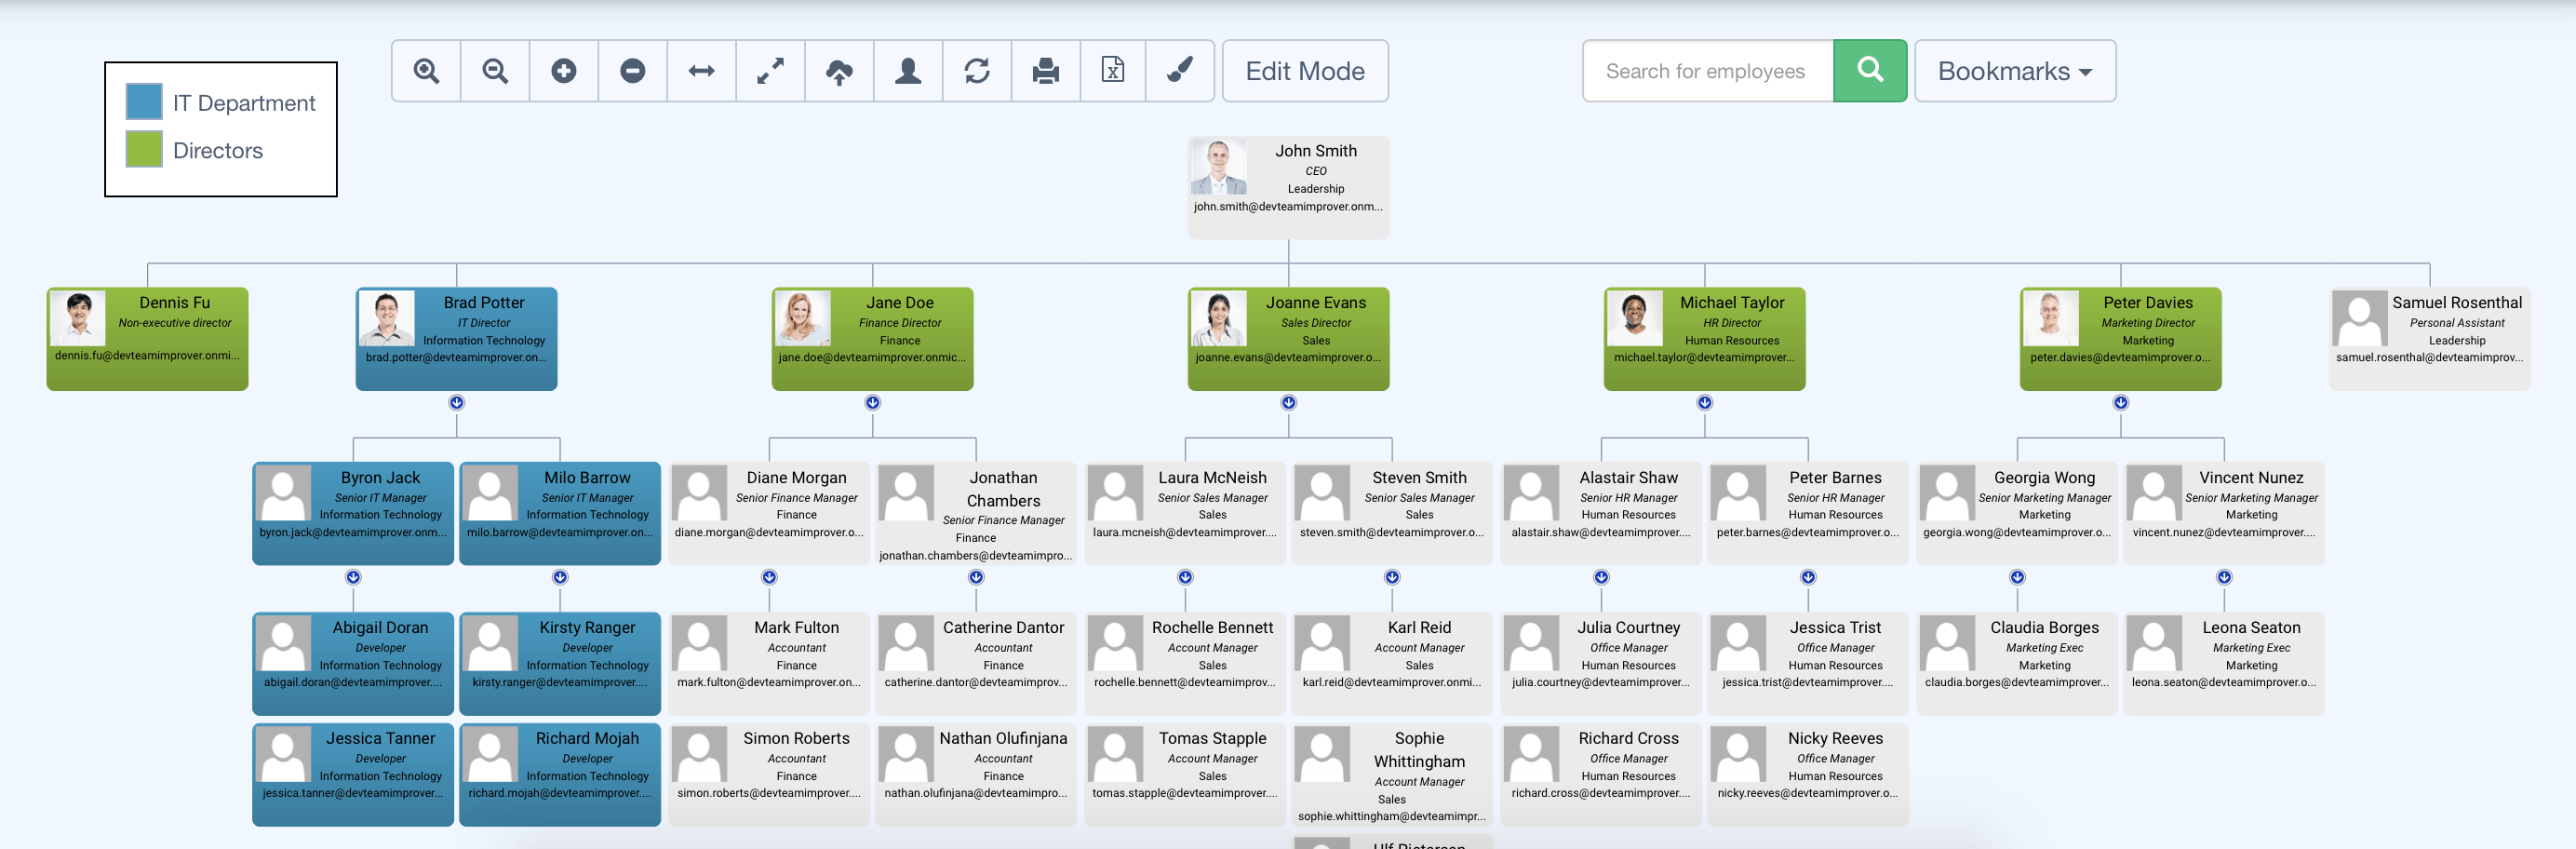Image resolution: width=2576 pixels, height=849 pixels.
Task: Click the Excel export icon
Action: click(1113, 70)
